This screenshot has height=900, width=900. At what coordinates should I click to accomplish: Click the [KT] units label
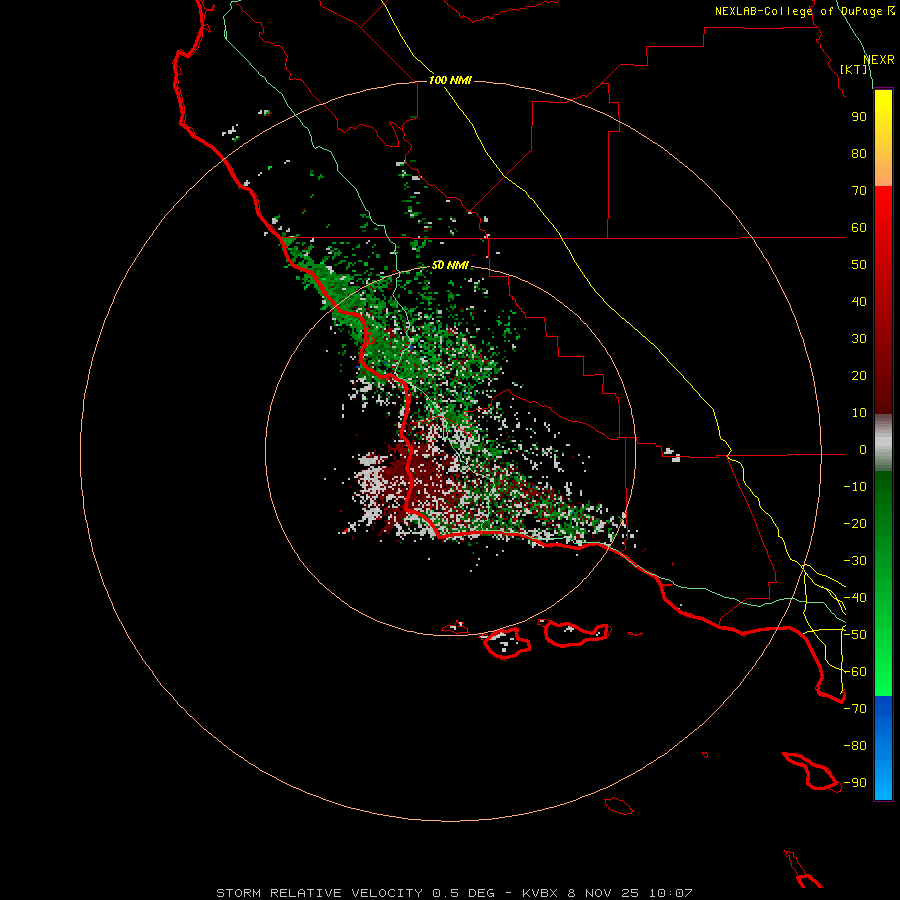(x=854, y=70)
